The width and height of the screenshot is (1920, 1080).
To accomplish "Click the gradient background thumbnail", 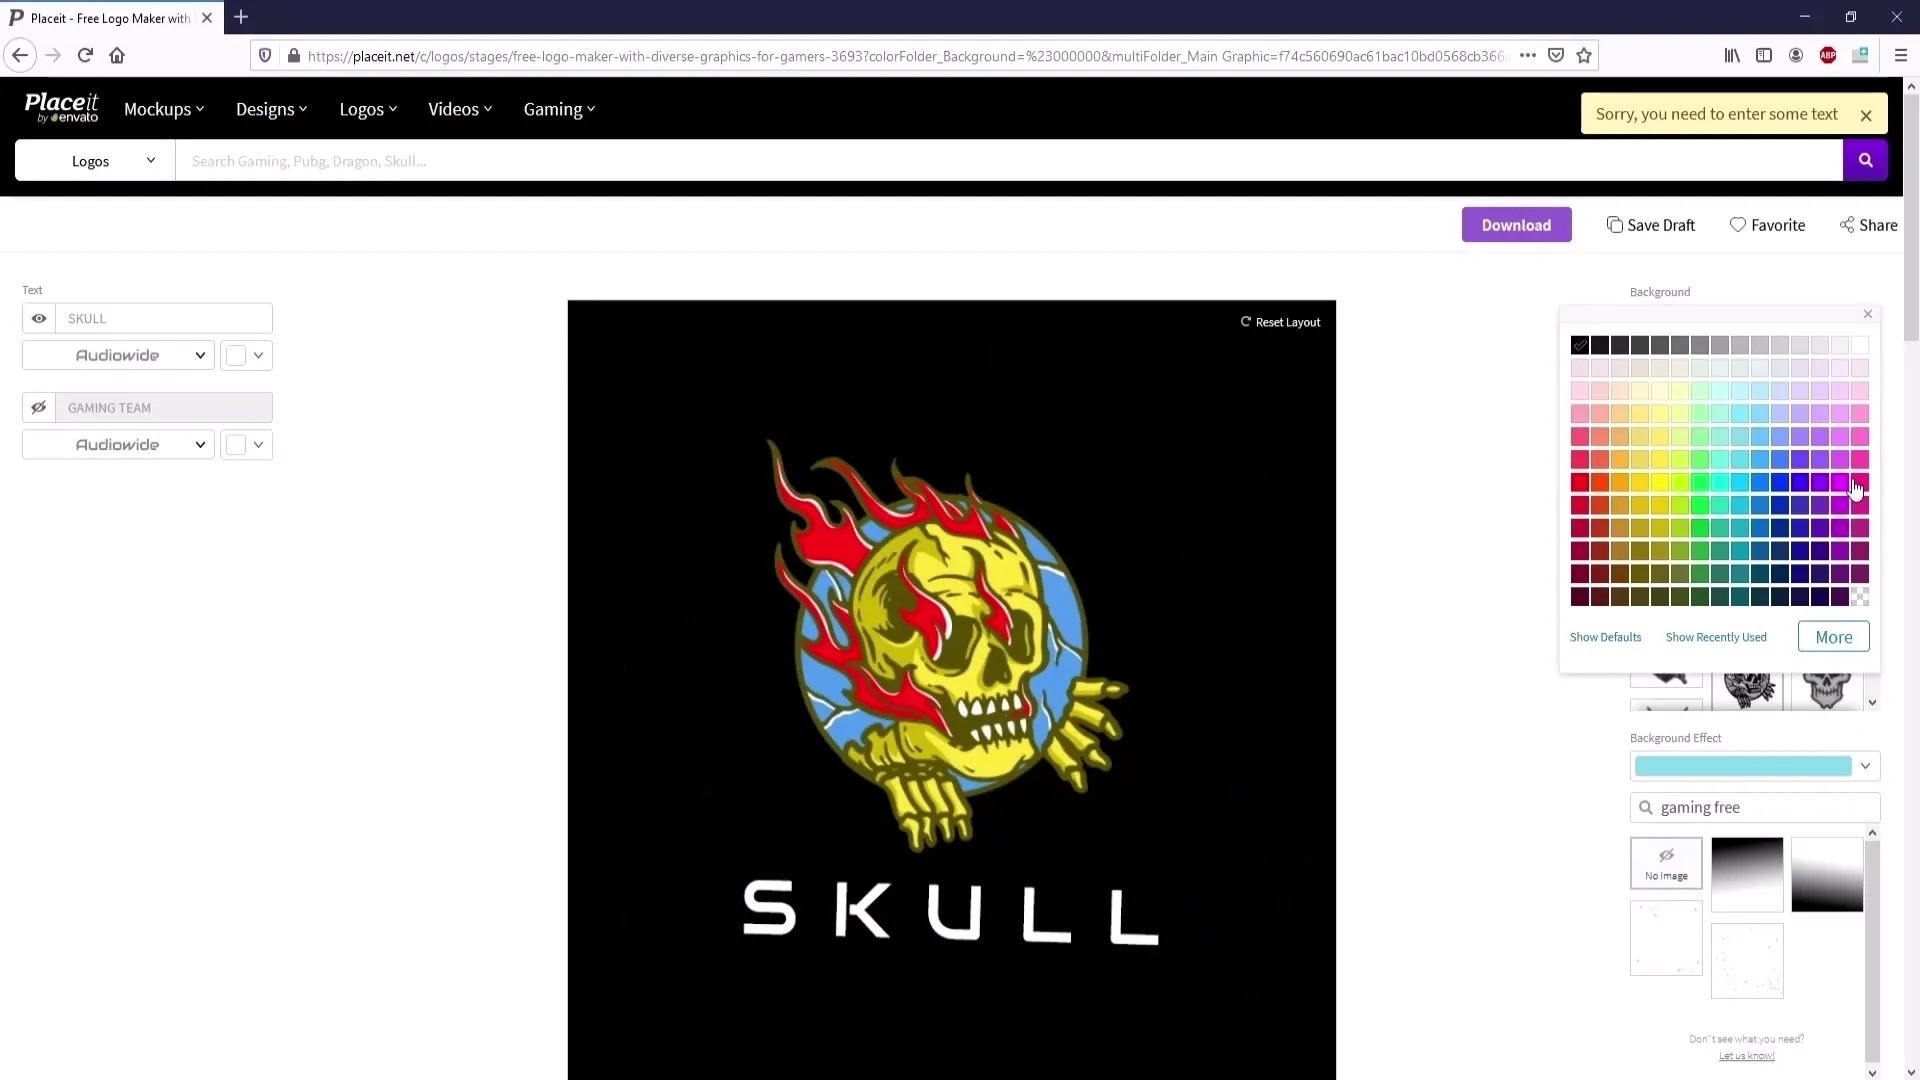I will tap(1747, 874).
